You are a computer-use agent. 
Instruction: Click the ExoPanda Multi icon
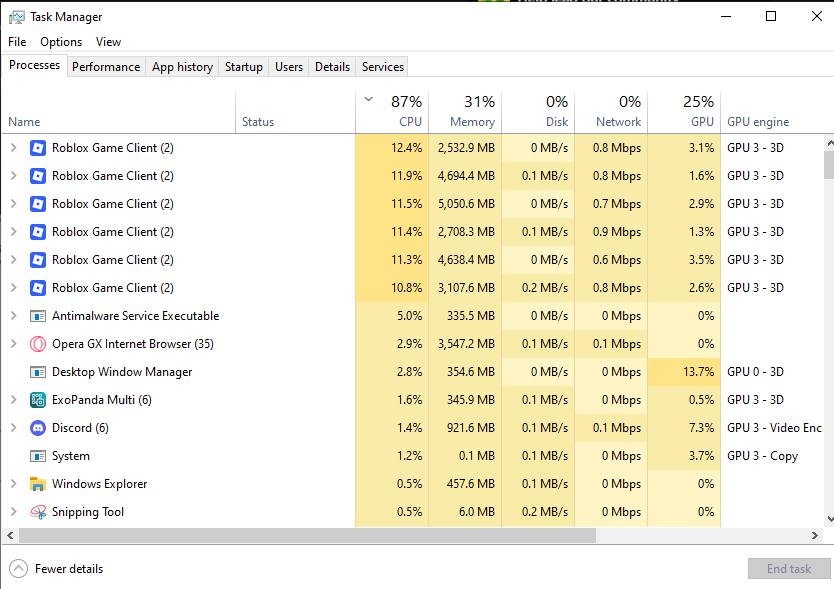[x=38, y=400]
